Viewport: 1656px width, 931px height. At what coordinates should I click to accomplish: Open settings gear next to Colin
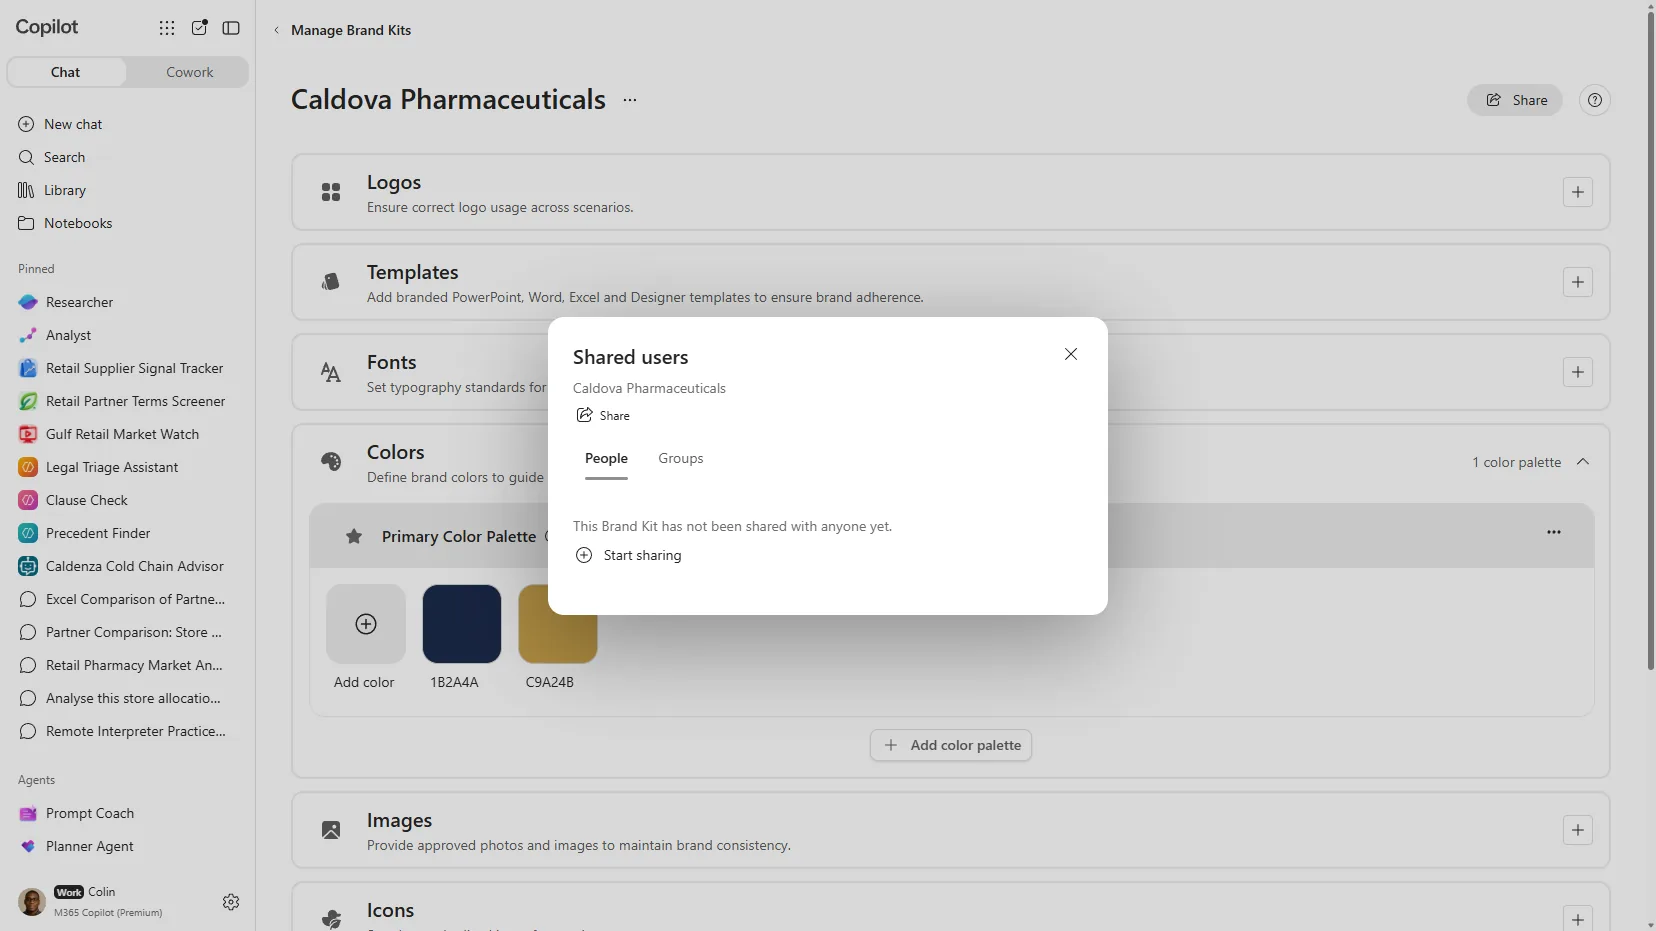tap(231, 902)
